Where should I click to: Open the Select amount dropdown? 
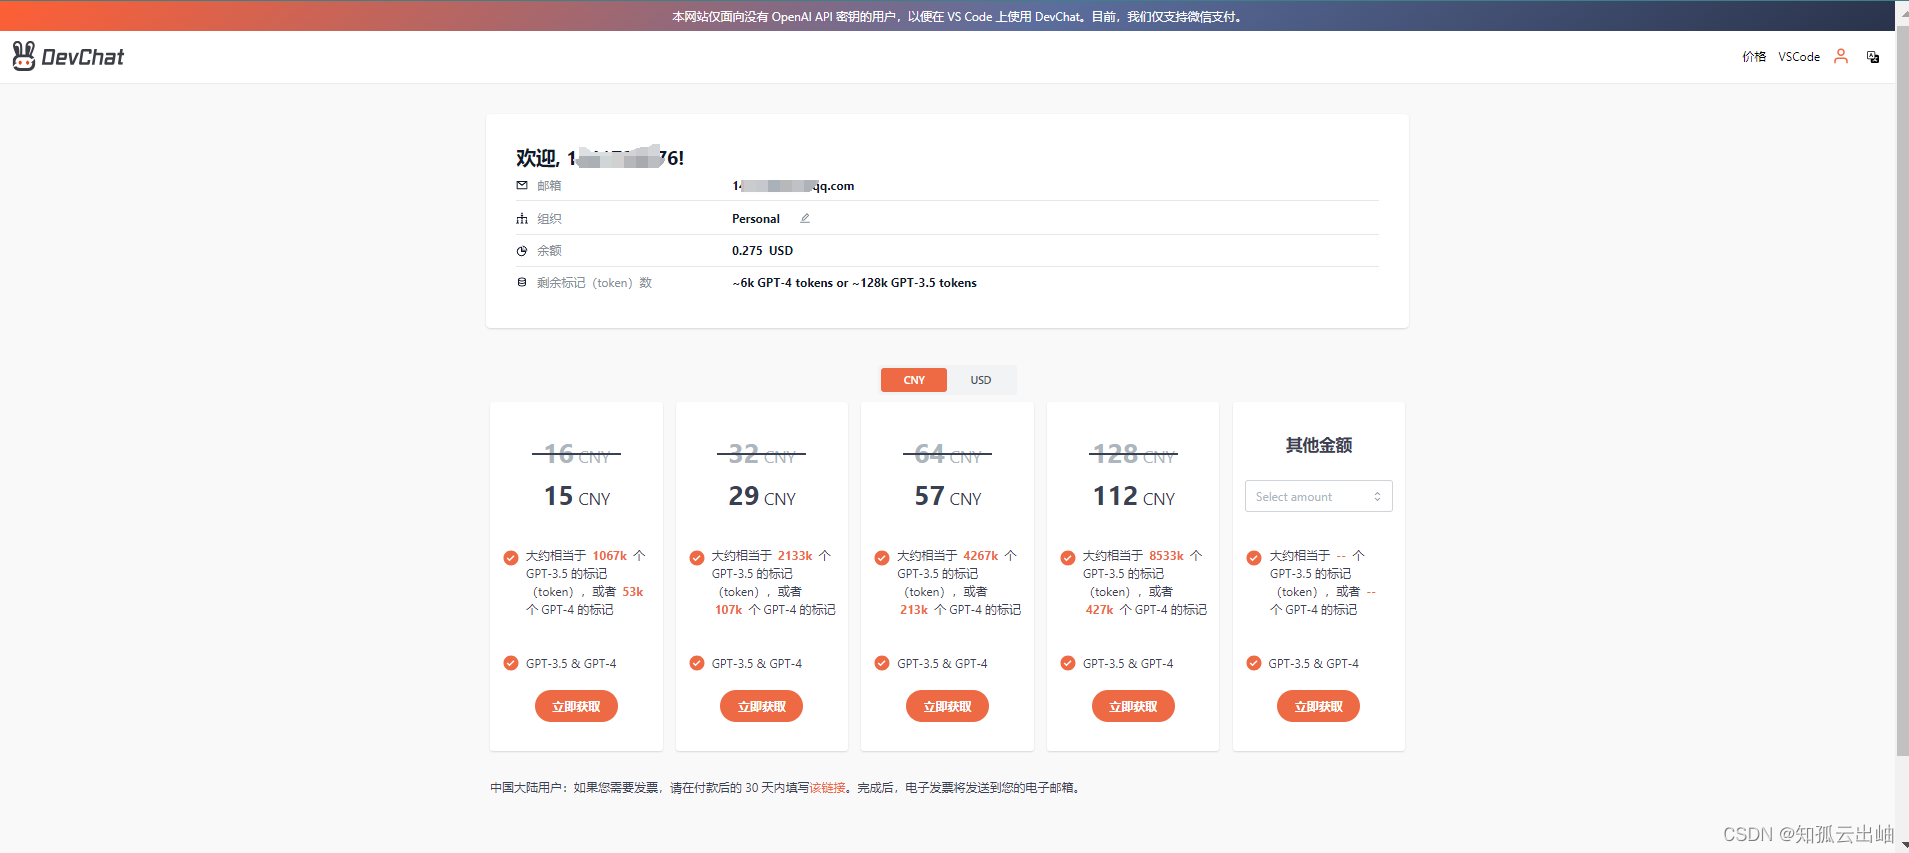(x=1318, y=496)
